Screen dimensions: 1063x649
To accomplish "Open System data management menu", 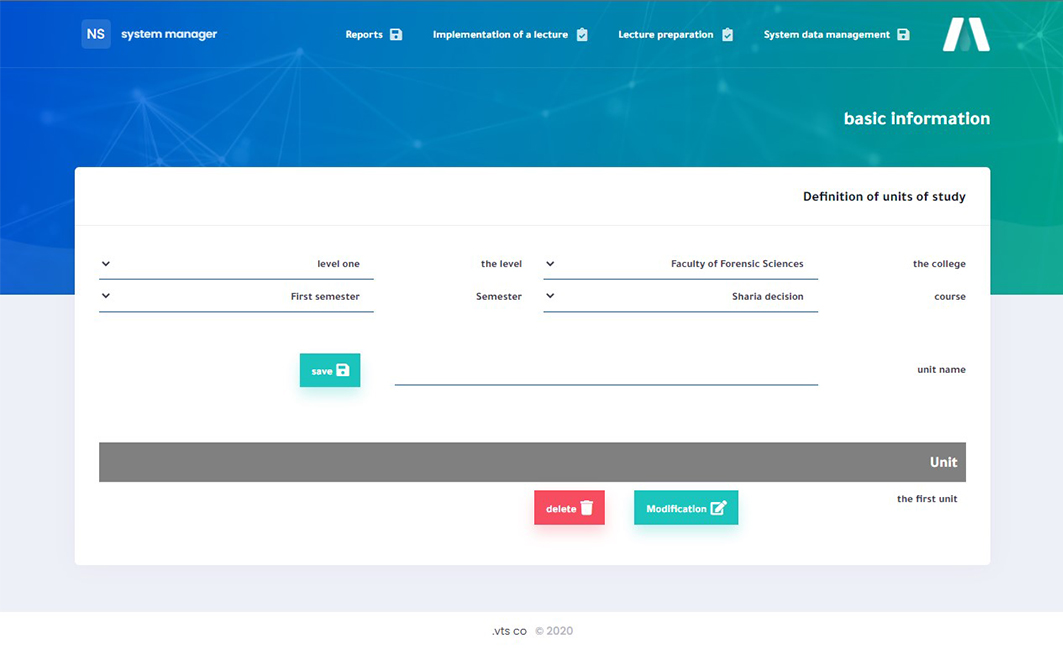I will 837,35.
